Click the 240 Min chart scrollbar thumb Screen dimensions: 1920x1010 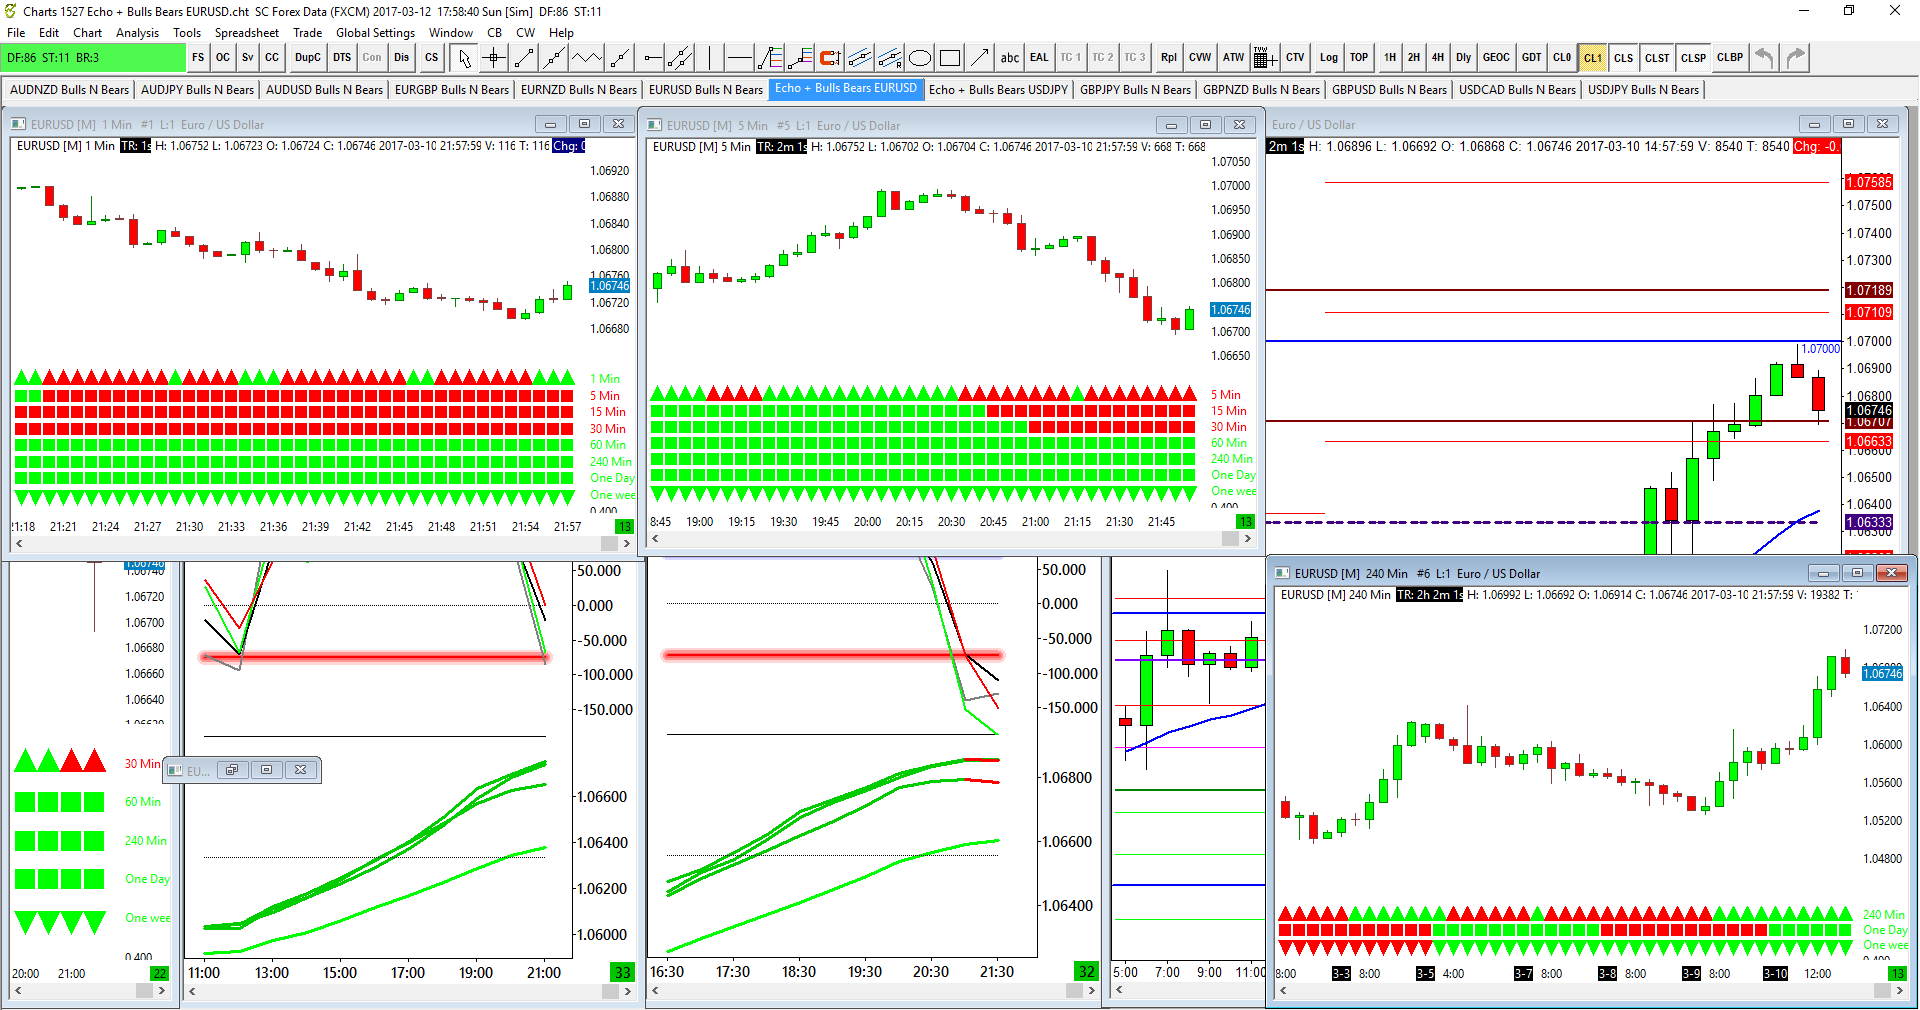[1883, 991]
